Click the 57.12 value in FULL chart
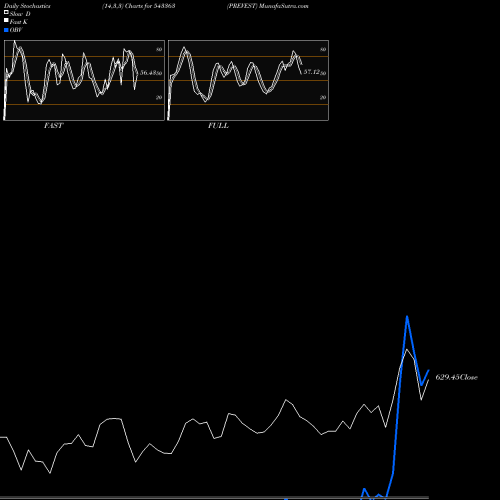 coord(312,72)
